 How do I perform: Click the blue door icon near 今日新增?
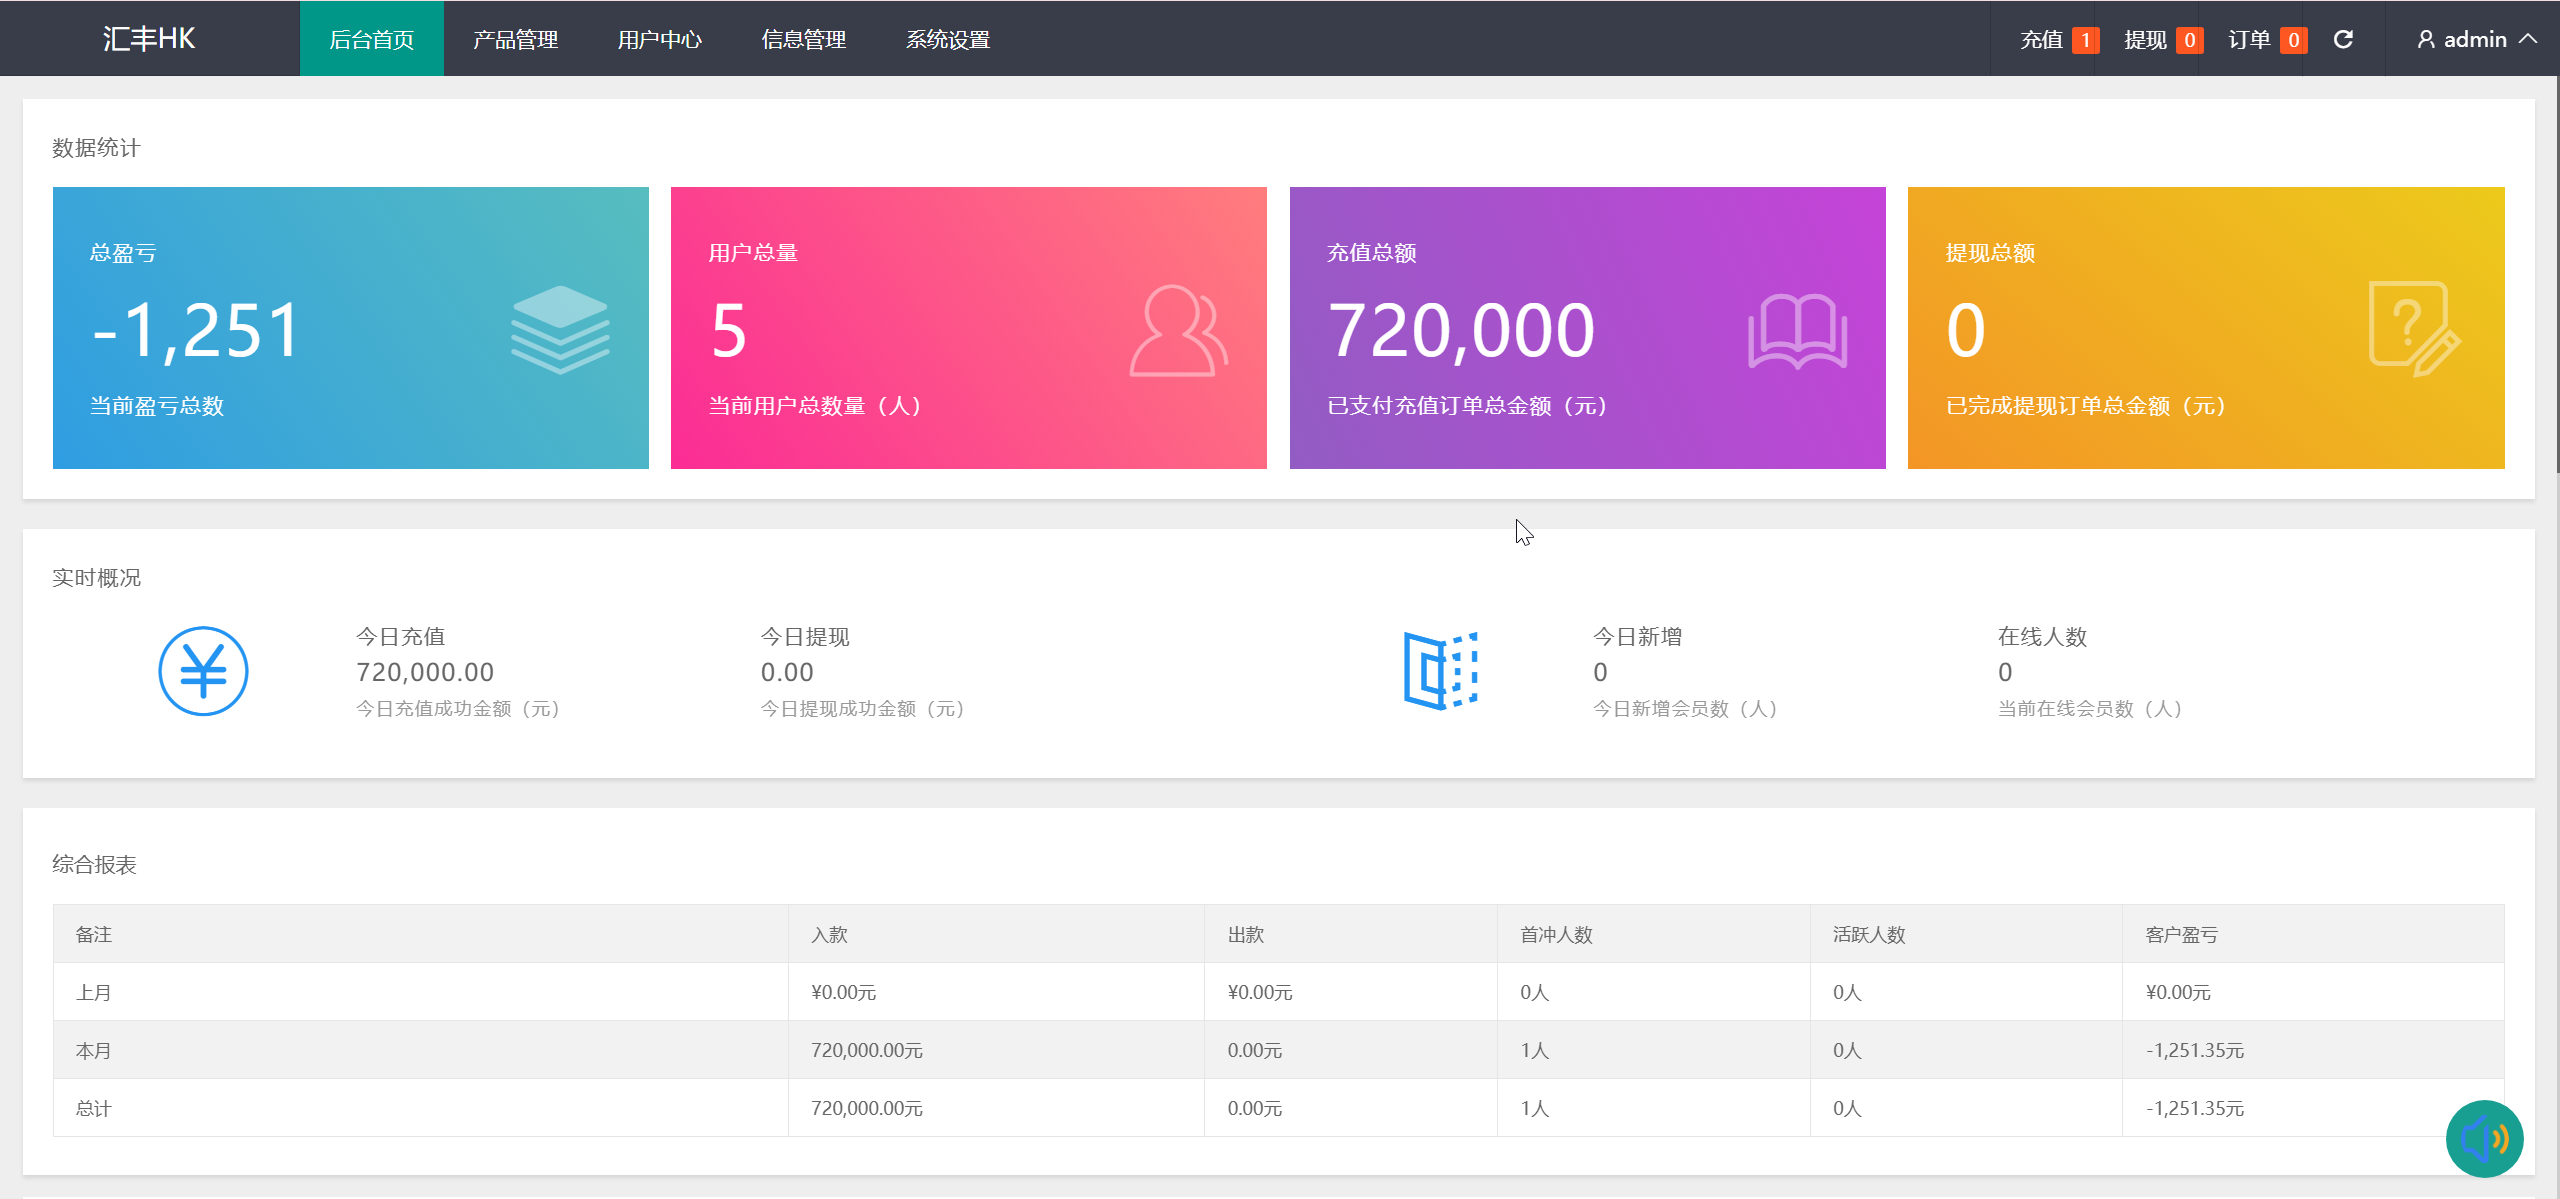(x=1440, y=671)
